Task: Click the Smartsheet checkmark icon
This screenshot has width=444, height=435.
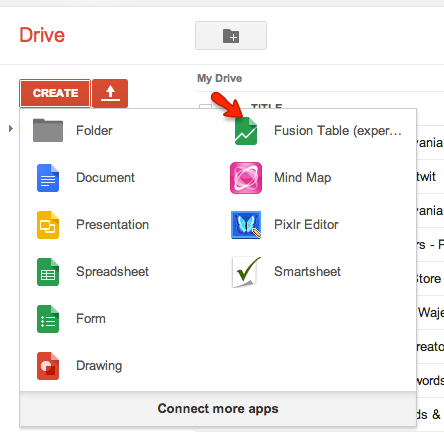Action: [246, 272]
